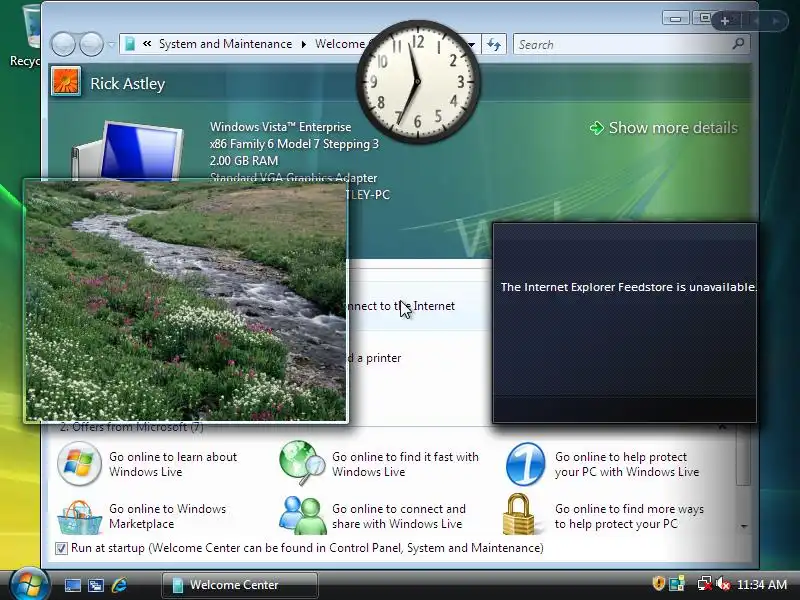The image size is (800, 600).
Task: Click the computer monitor icon in Welcome Center
Action: click(129, 151)
